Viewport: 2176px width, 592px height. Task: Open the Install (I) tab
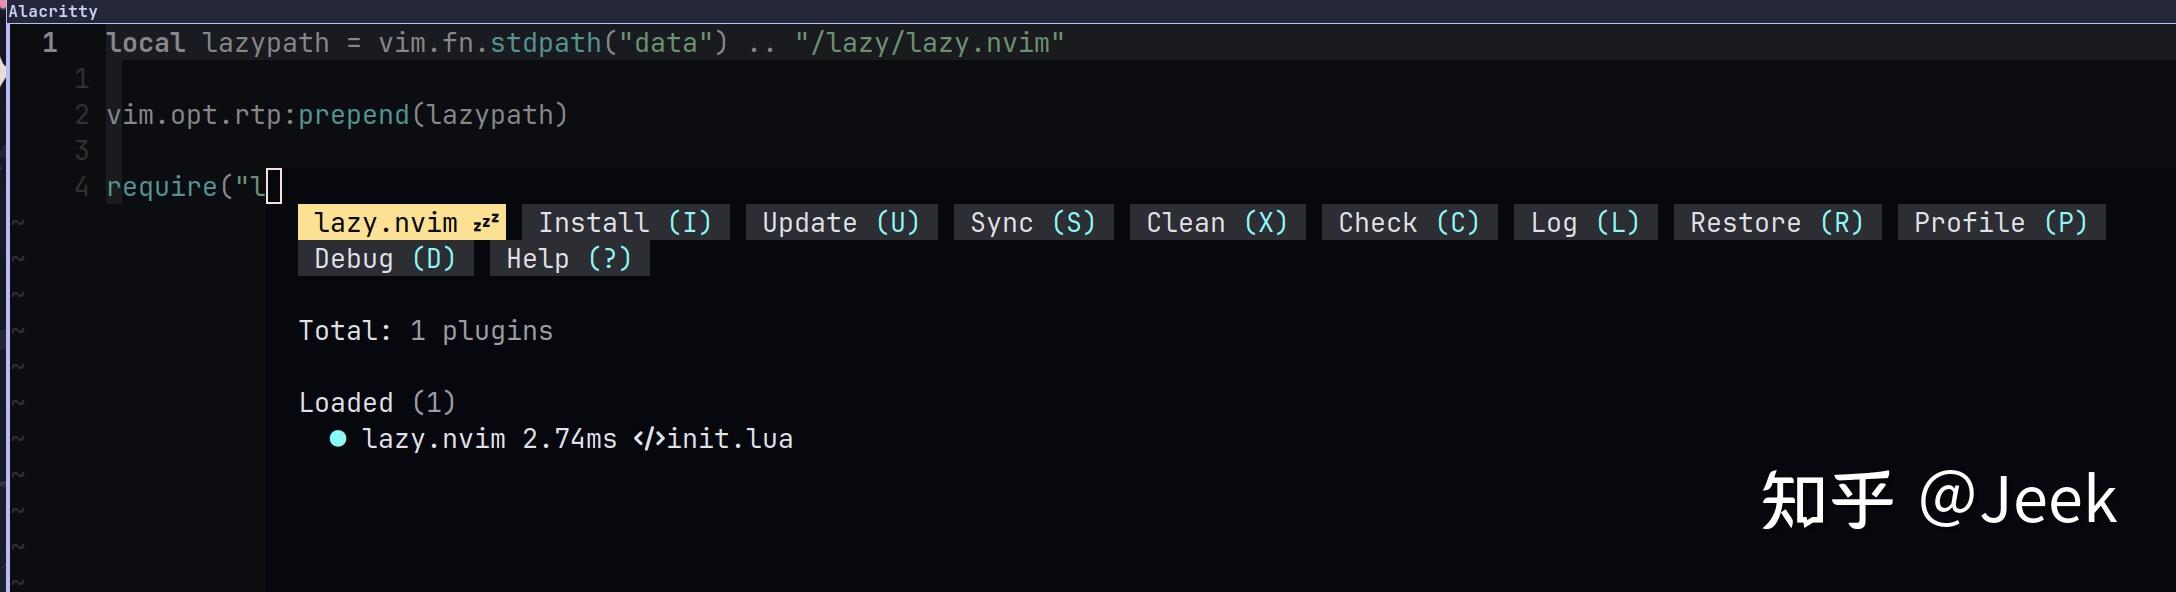625,222
